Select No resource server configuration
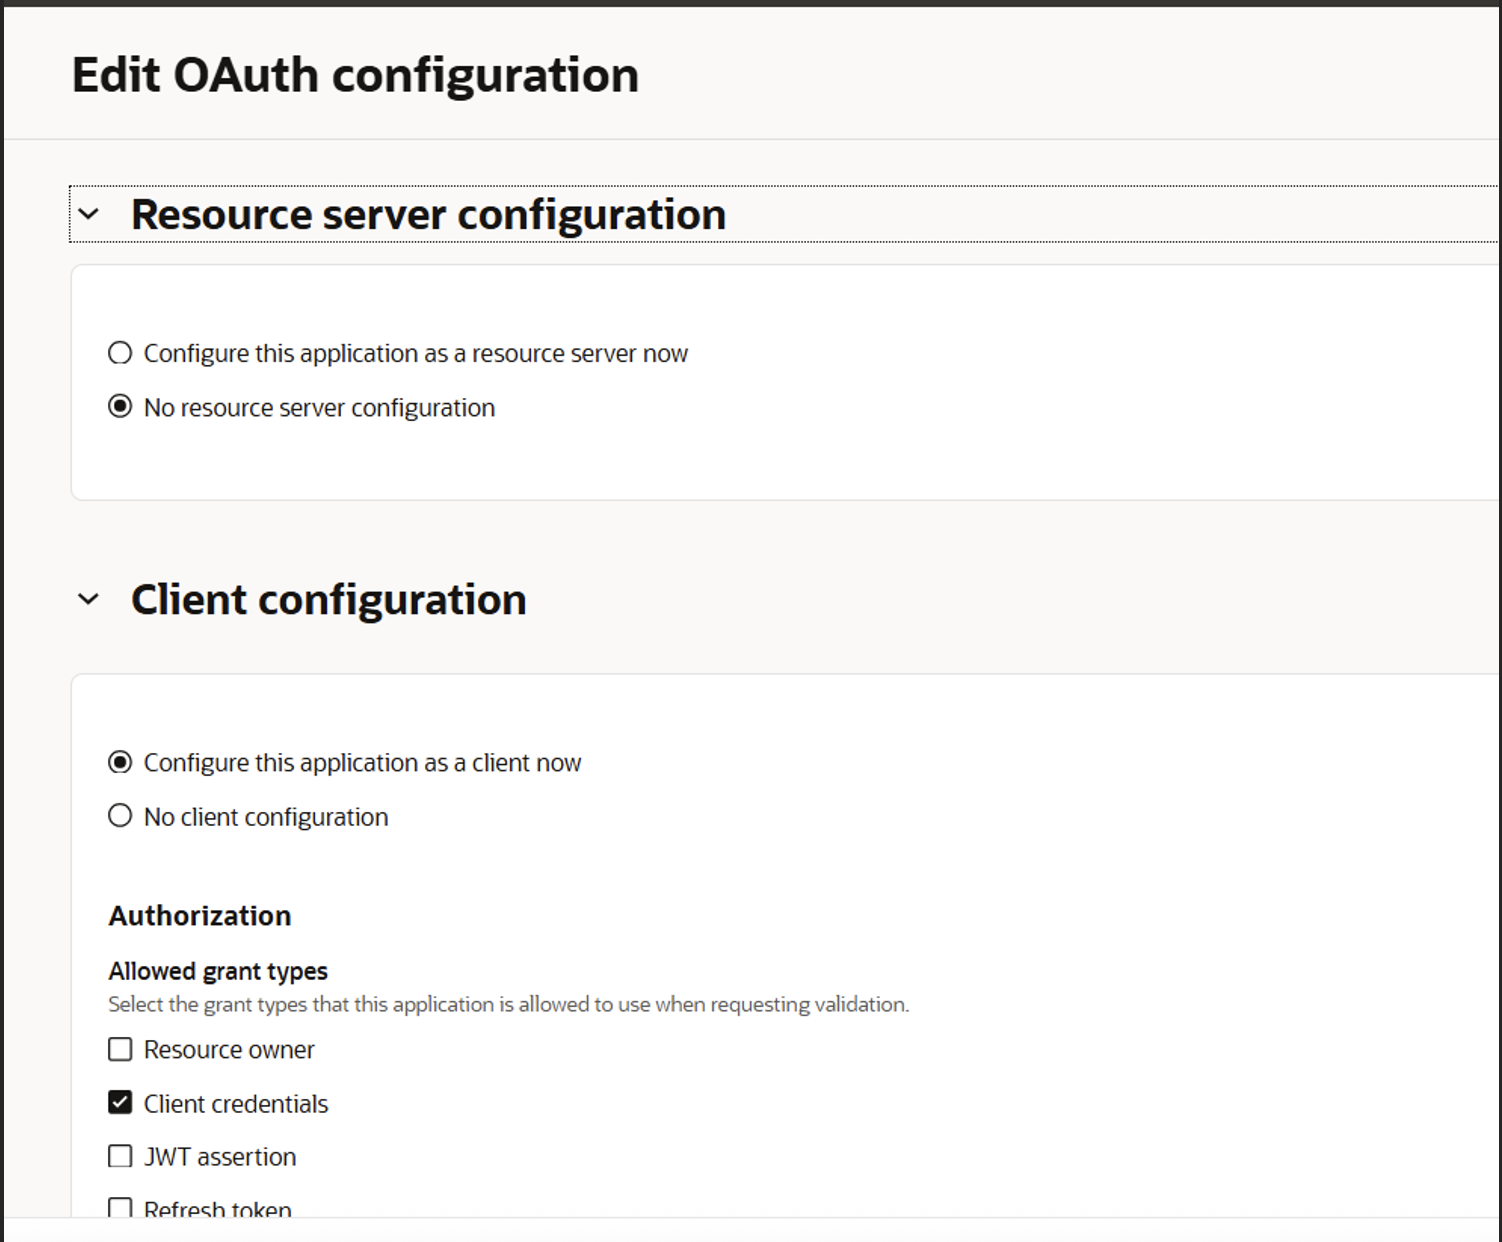The height and width of the screenshot is (1242, 1502). click(120, 406)
